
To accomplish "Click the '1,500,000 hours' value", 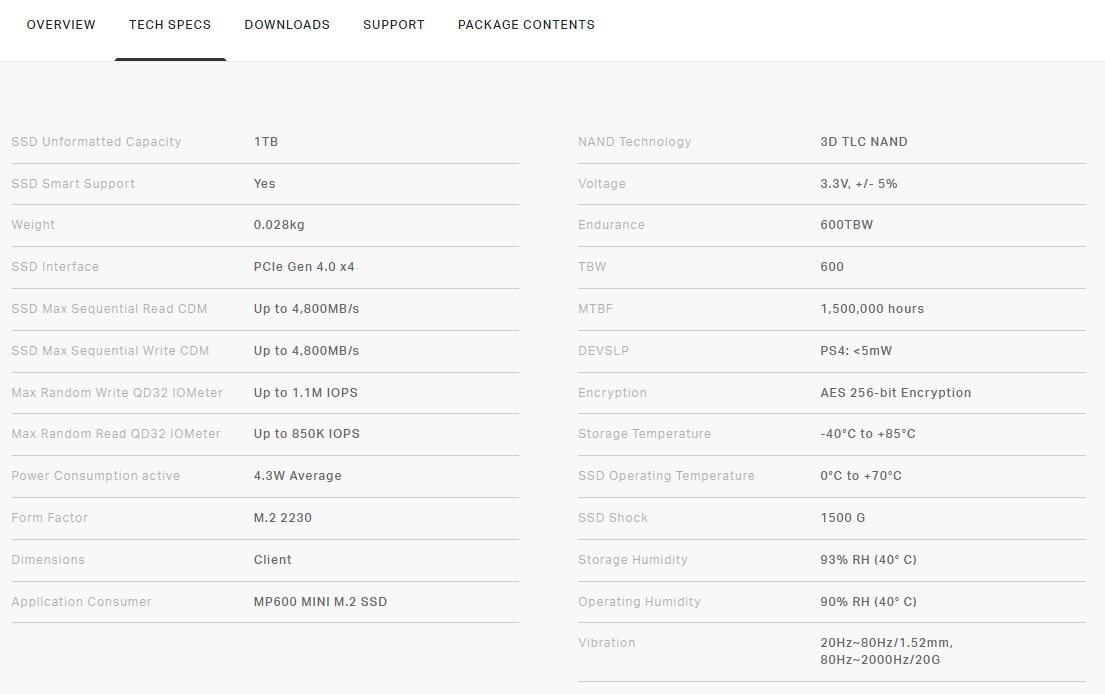I will tap(872, 309).
